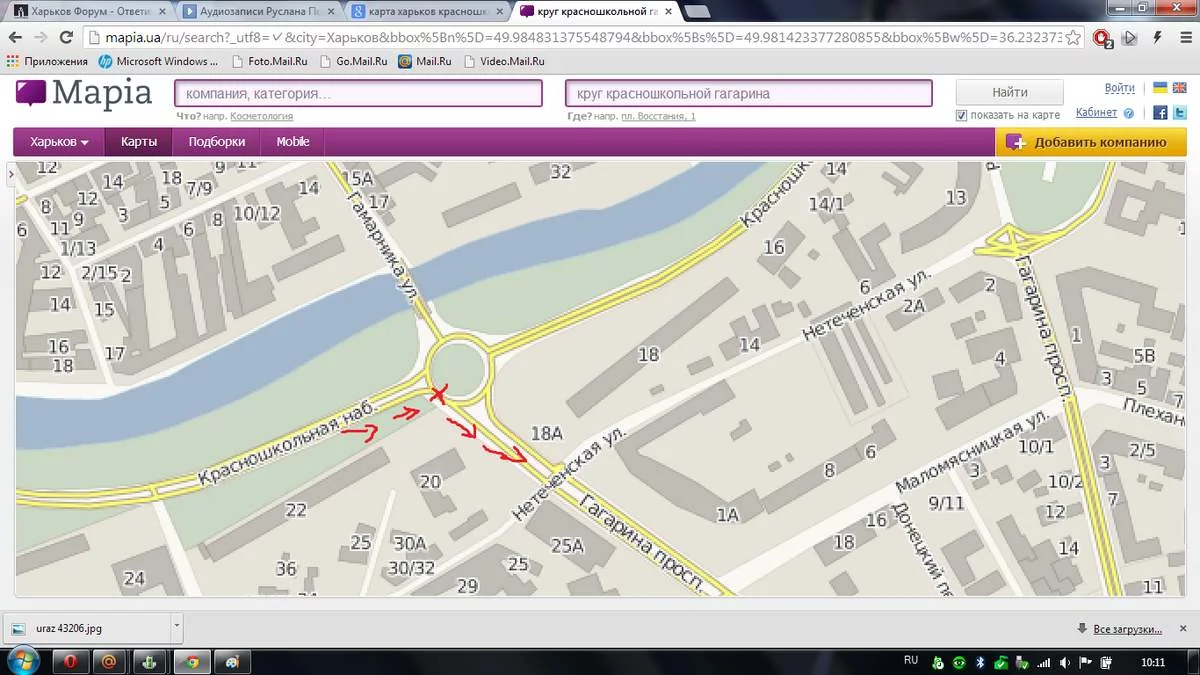Open the Facebook social icon
Screen dimensions: 1200x675
(1160, 113)
